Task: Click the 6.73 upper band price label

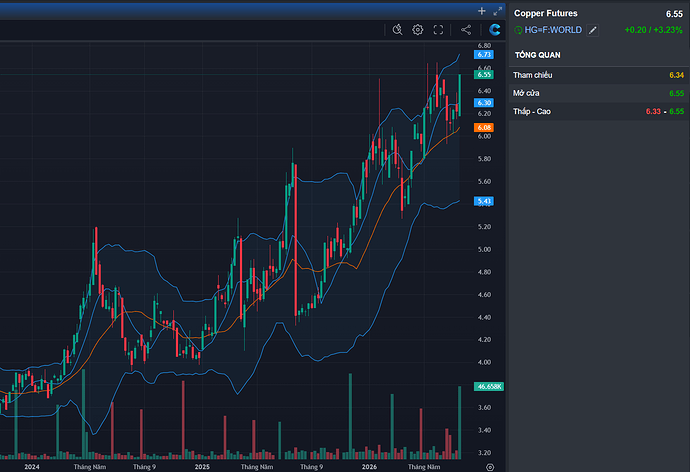Action: pos(484,55)
